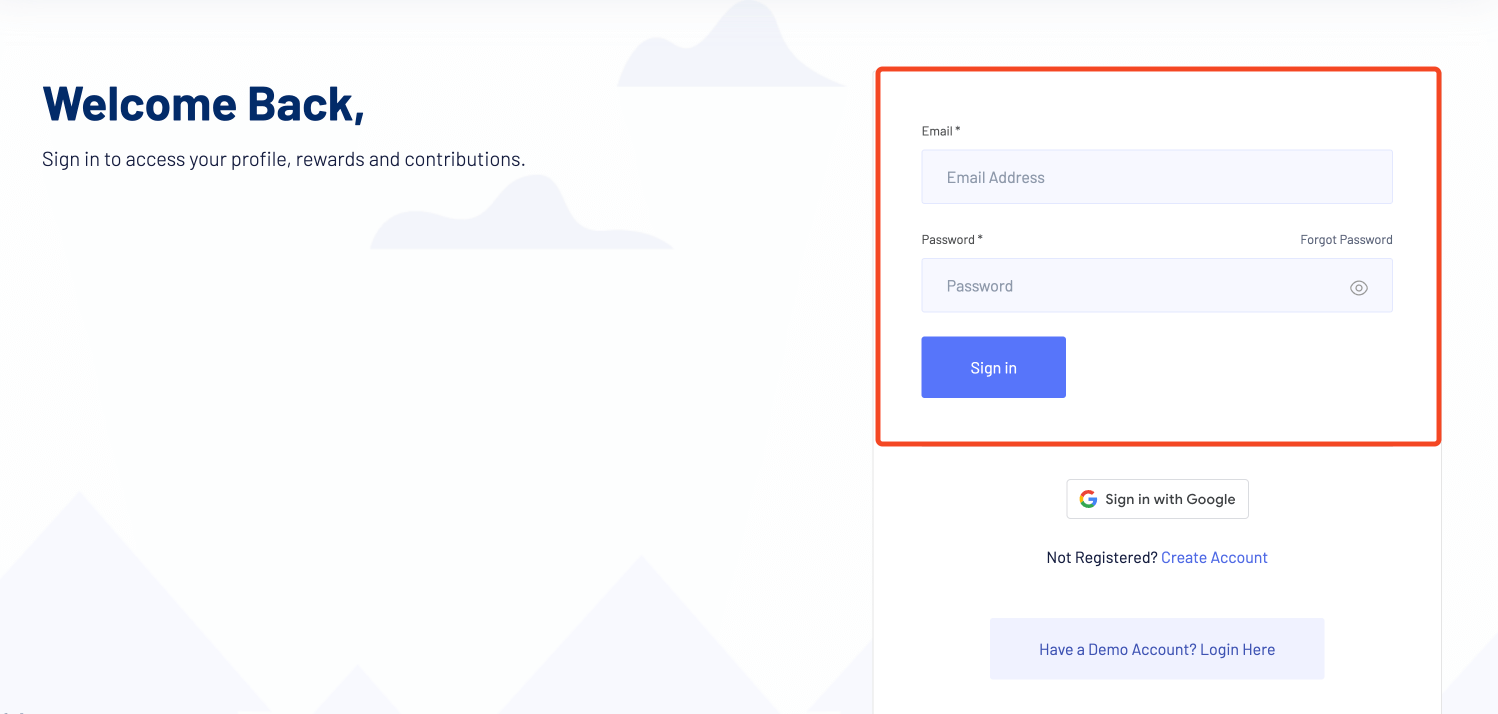Click the sign-in form's highlighted border area
Image resolution: width=1498 pixels, height=714 pixels.
(1158, 70)
